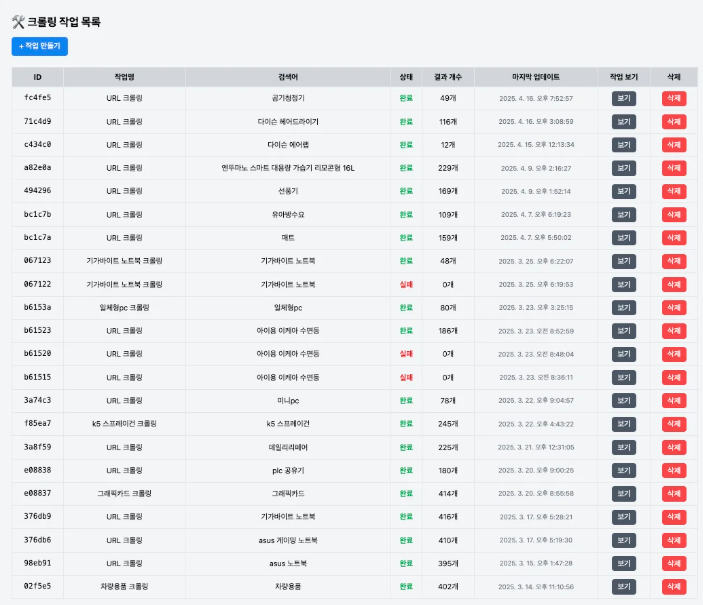Open 보기 for the 그래픽카드 크롤링 job
Screen dimensions: 703x605
(x=623, y=493)
